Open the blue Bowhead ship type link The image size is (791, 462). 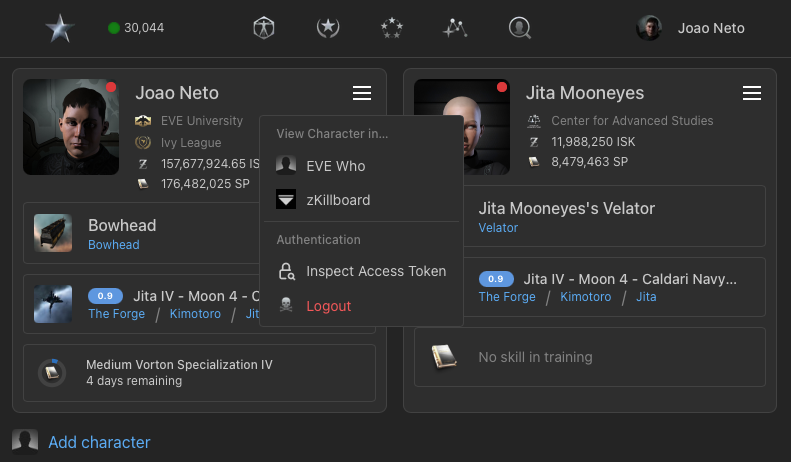coord(114,245)
